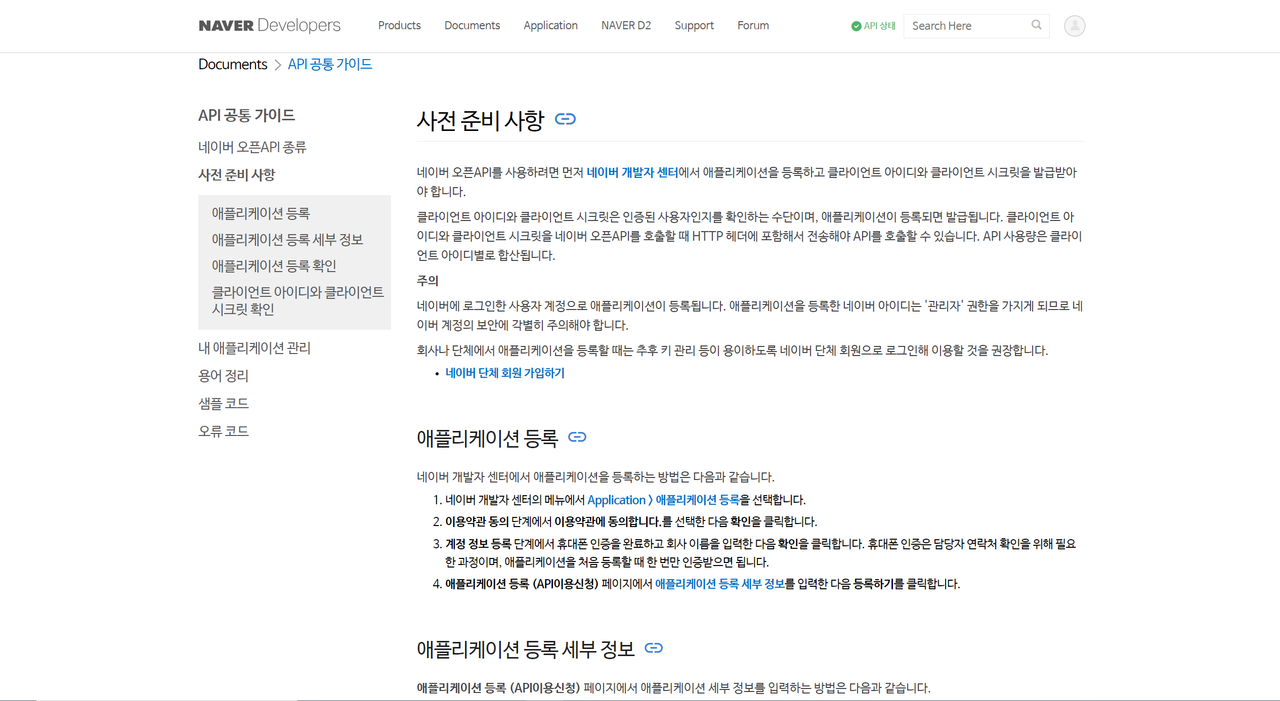Image resolution: width=1280 pixels, height=701 pixels.
Task: Open the user profile avatar icon
Action: tap(1075, 26)
